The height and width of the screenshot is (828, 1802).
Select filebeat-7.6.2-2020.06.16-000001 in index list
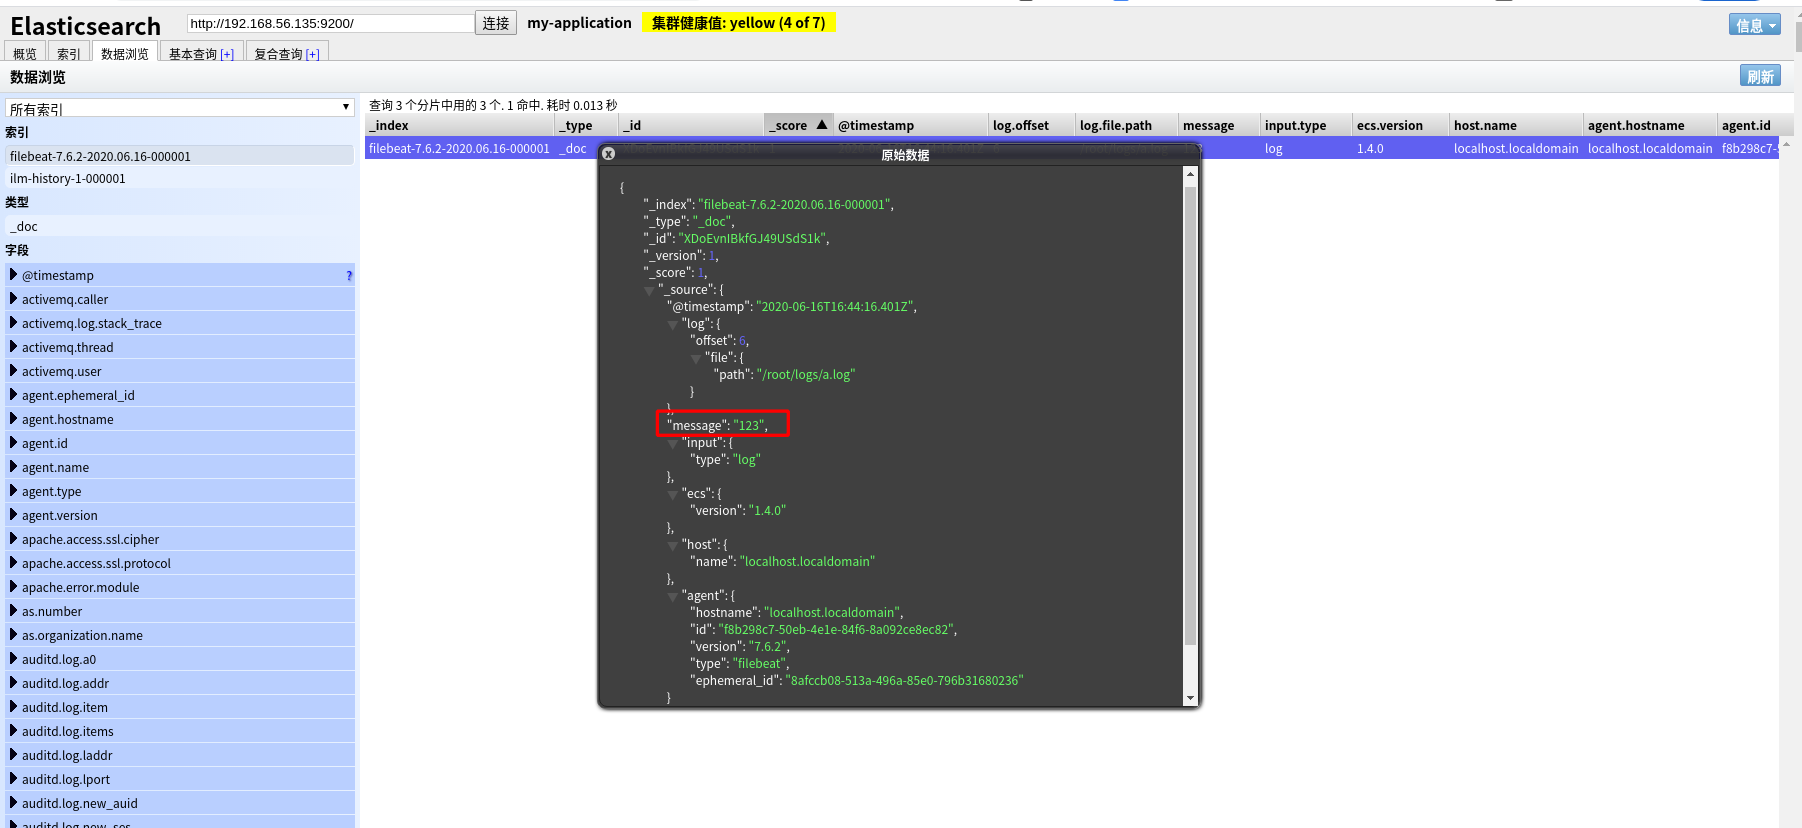(x=180, y=156)
